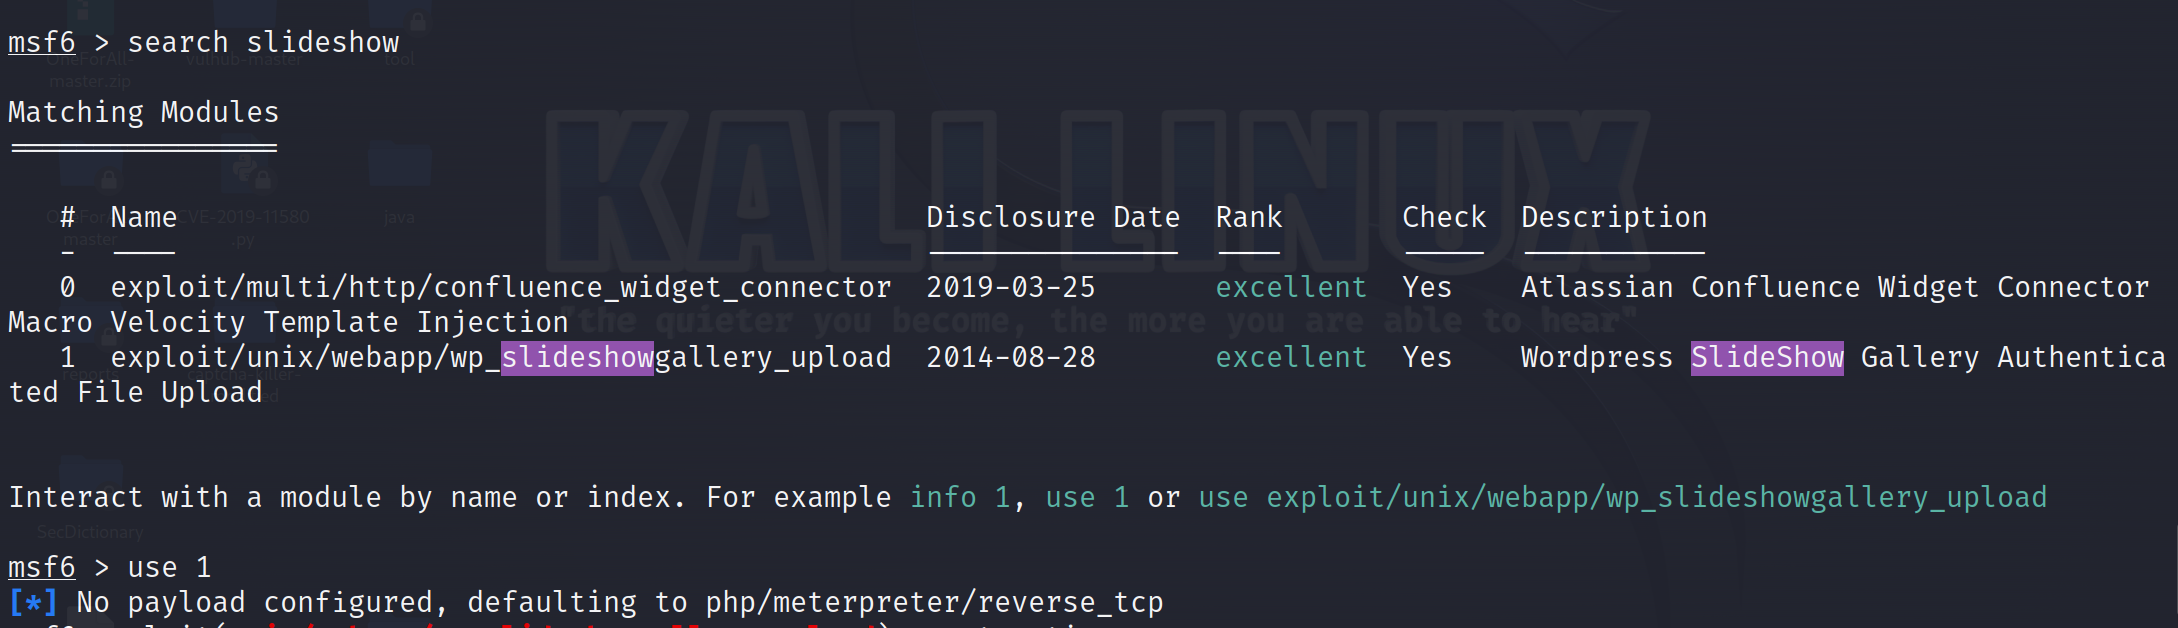Click the 'Disclosure Date' column header
Image resolution: width=2178 pixels, height=628 pixels.
pyautogui.click(x=1053, y=217)
